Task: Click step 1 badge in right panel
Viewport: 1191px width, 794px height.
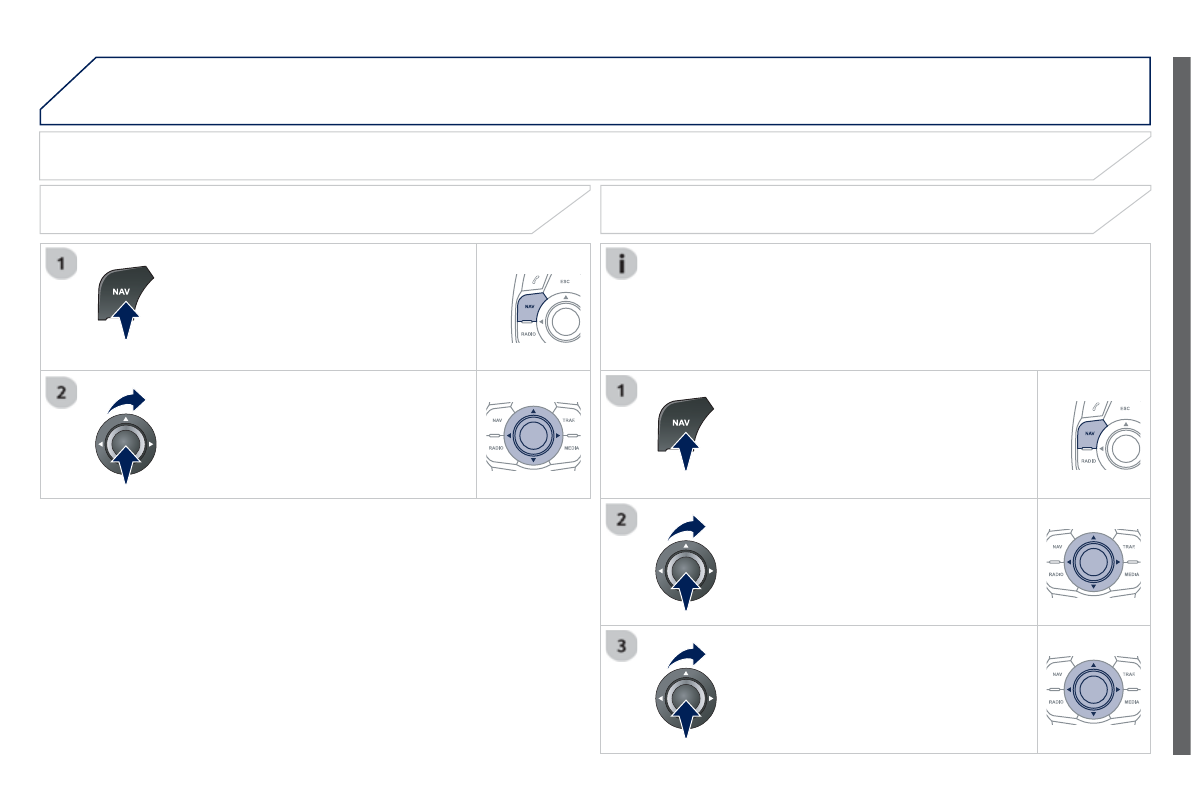Action: (622, 392)
